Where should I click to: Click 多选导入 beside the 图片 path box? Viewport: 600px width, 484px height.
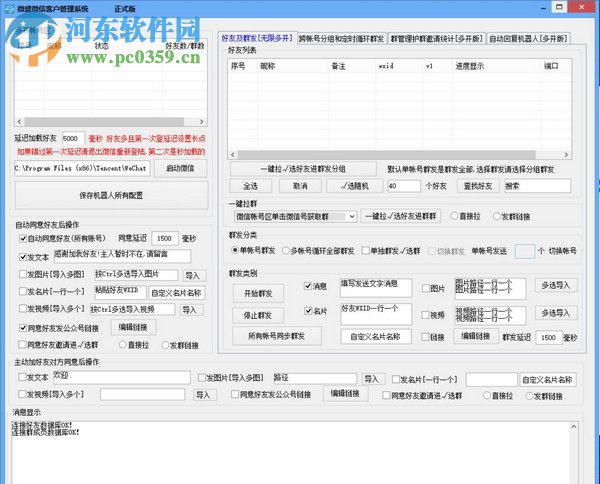[x=556, y=285]
